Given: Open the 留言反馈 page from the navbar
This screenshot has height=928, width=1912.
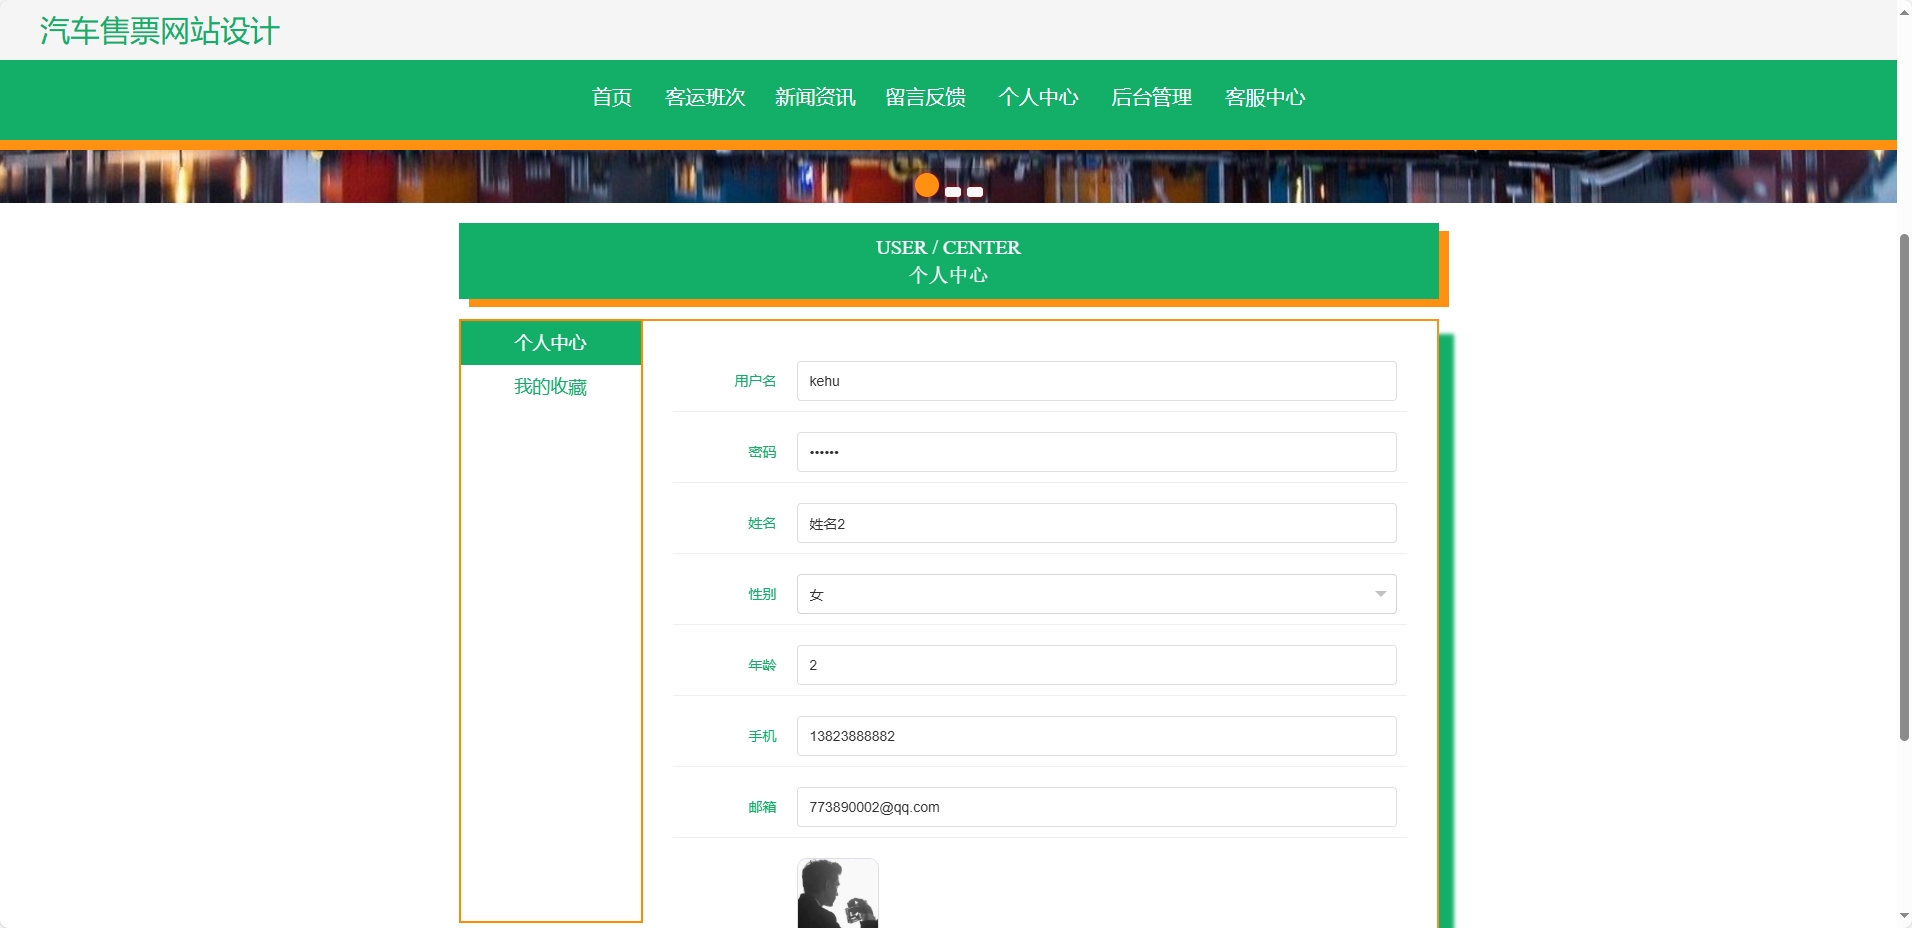Looking at the screenshot, I should (x=925, y=98).
